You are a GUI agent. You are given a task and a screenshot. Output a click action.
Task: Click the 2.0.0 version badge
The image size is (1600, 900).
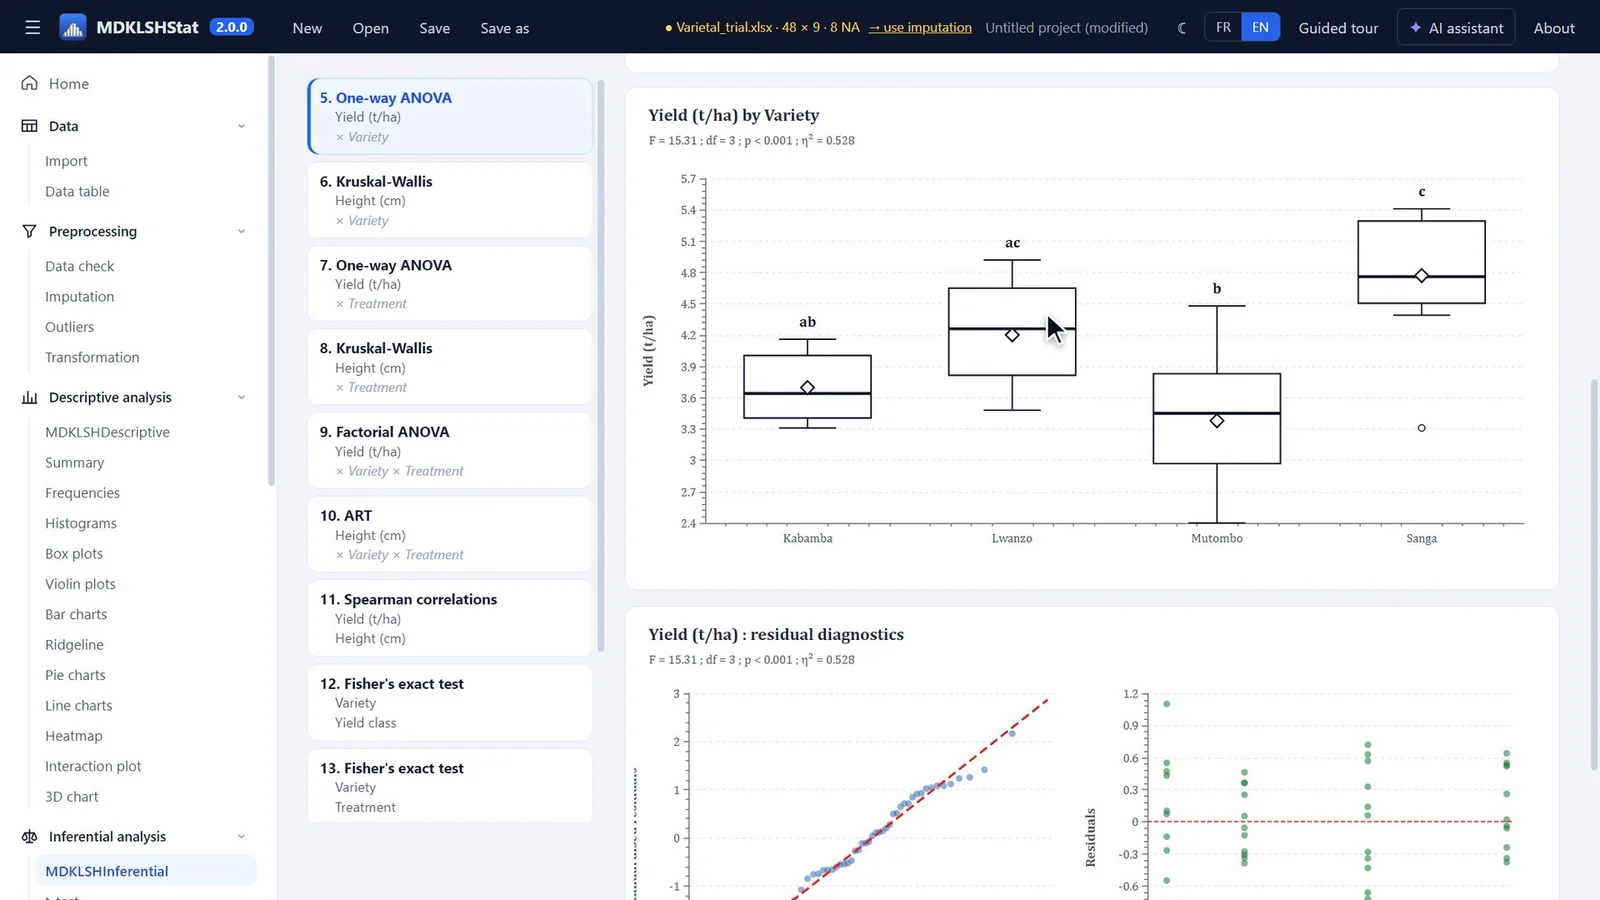(x=231, y=27)
